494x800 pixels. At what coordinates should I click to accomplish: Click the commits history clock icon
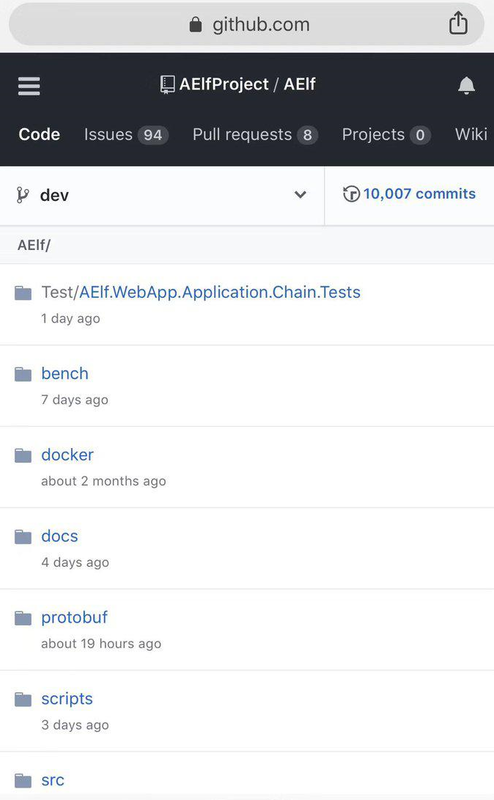tap(352, 194)
